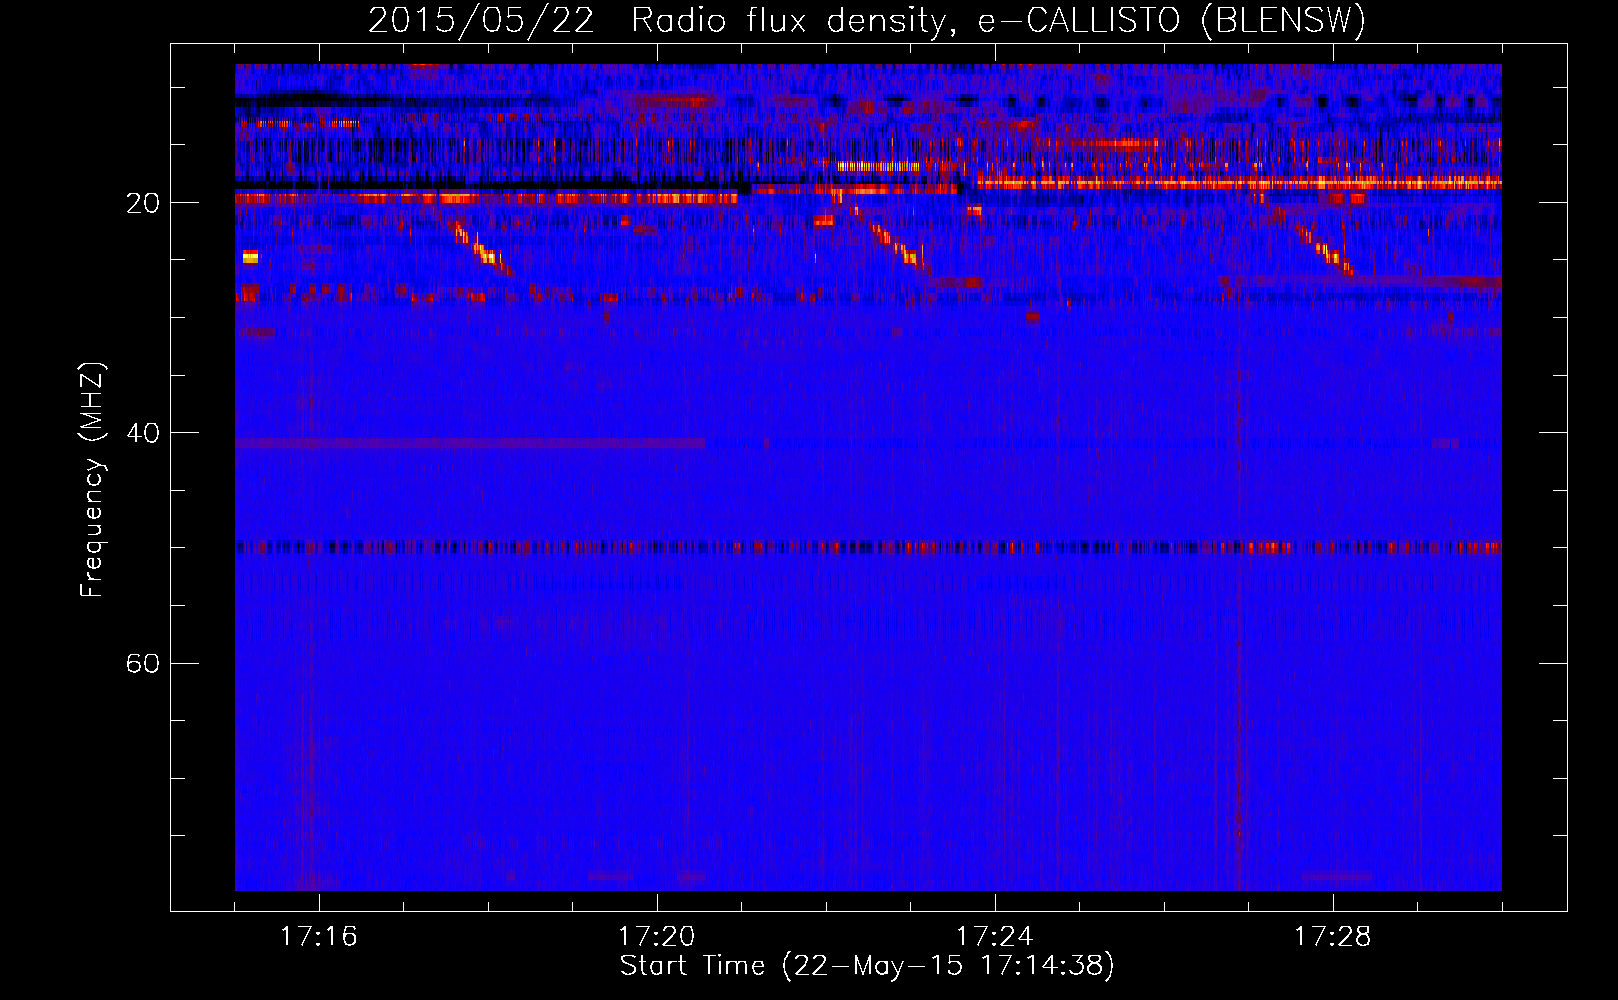1618x1000 pixels.
Task: Select the "40" frequency tick label
Action: click(x=142, y=433)
